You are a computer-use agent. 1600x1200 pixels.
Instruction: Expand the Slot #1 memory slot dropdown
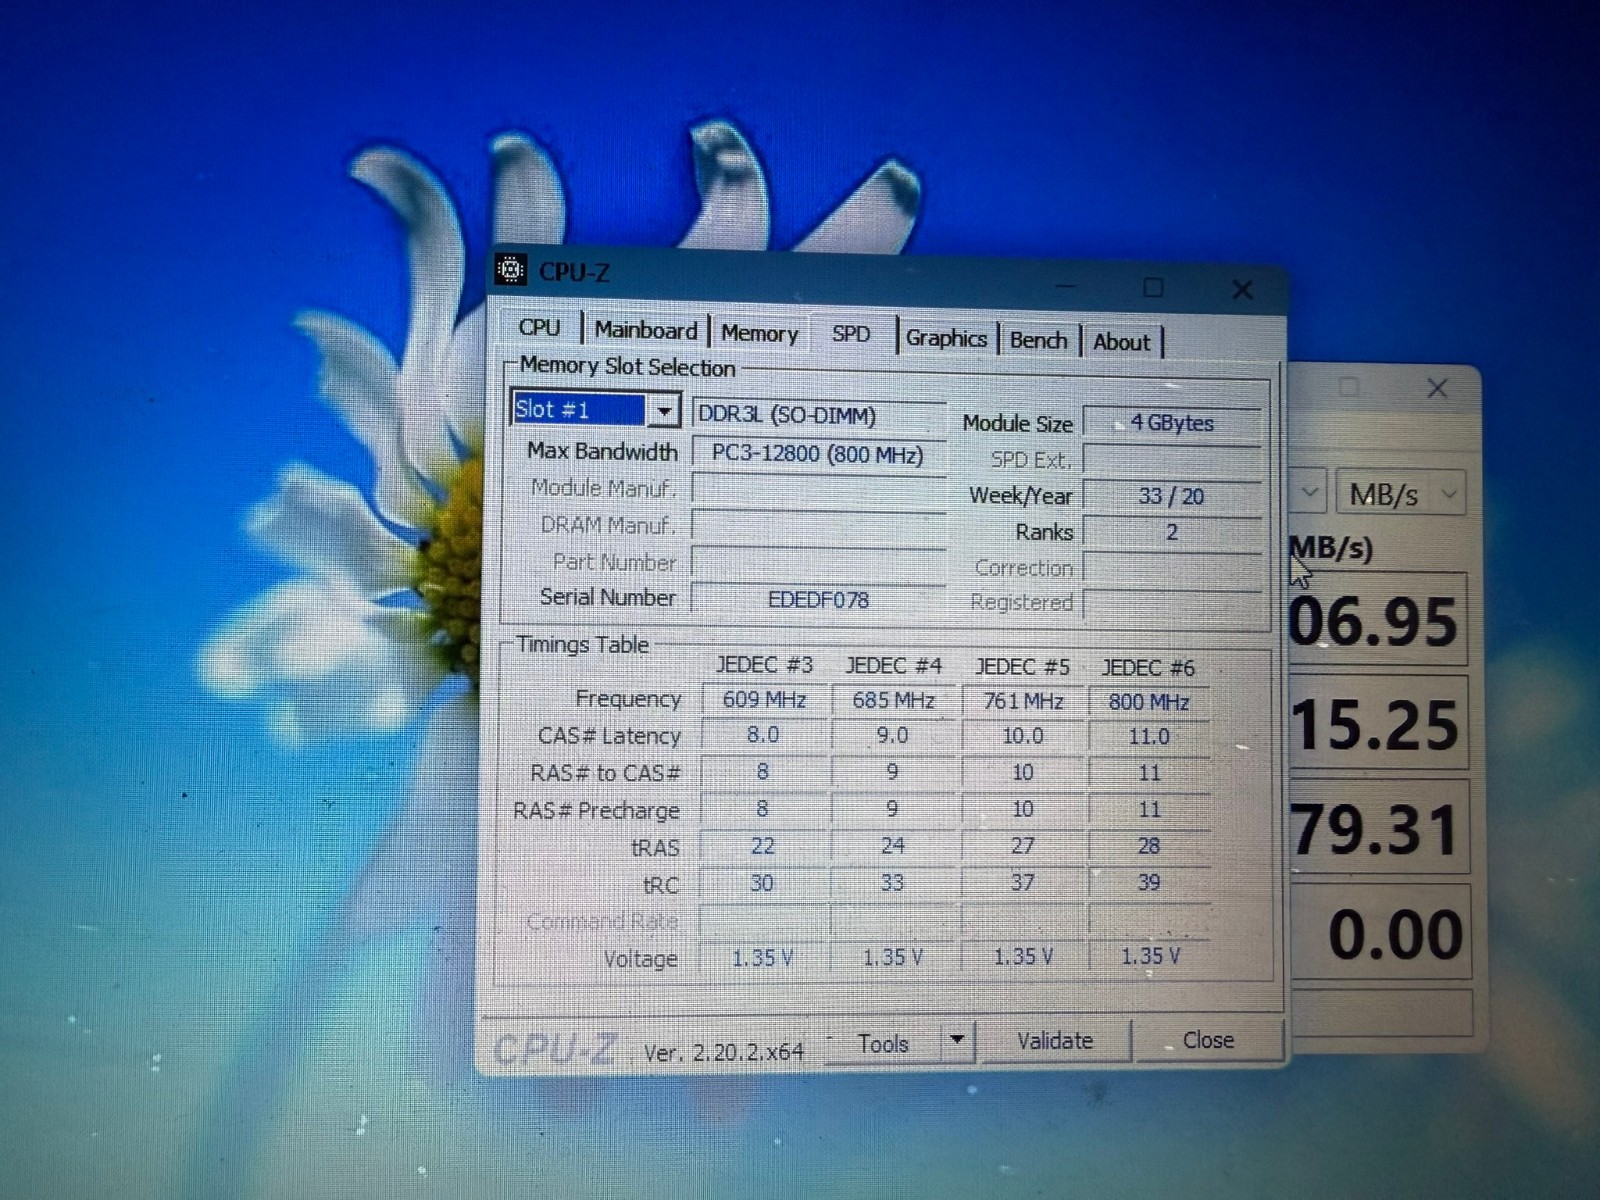click(663, 411)
